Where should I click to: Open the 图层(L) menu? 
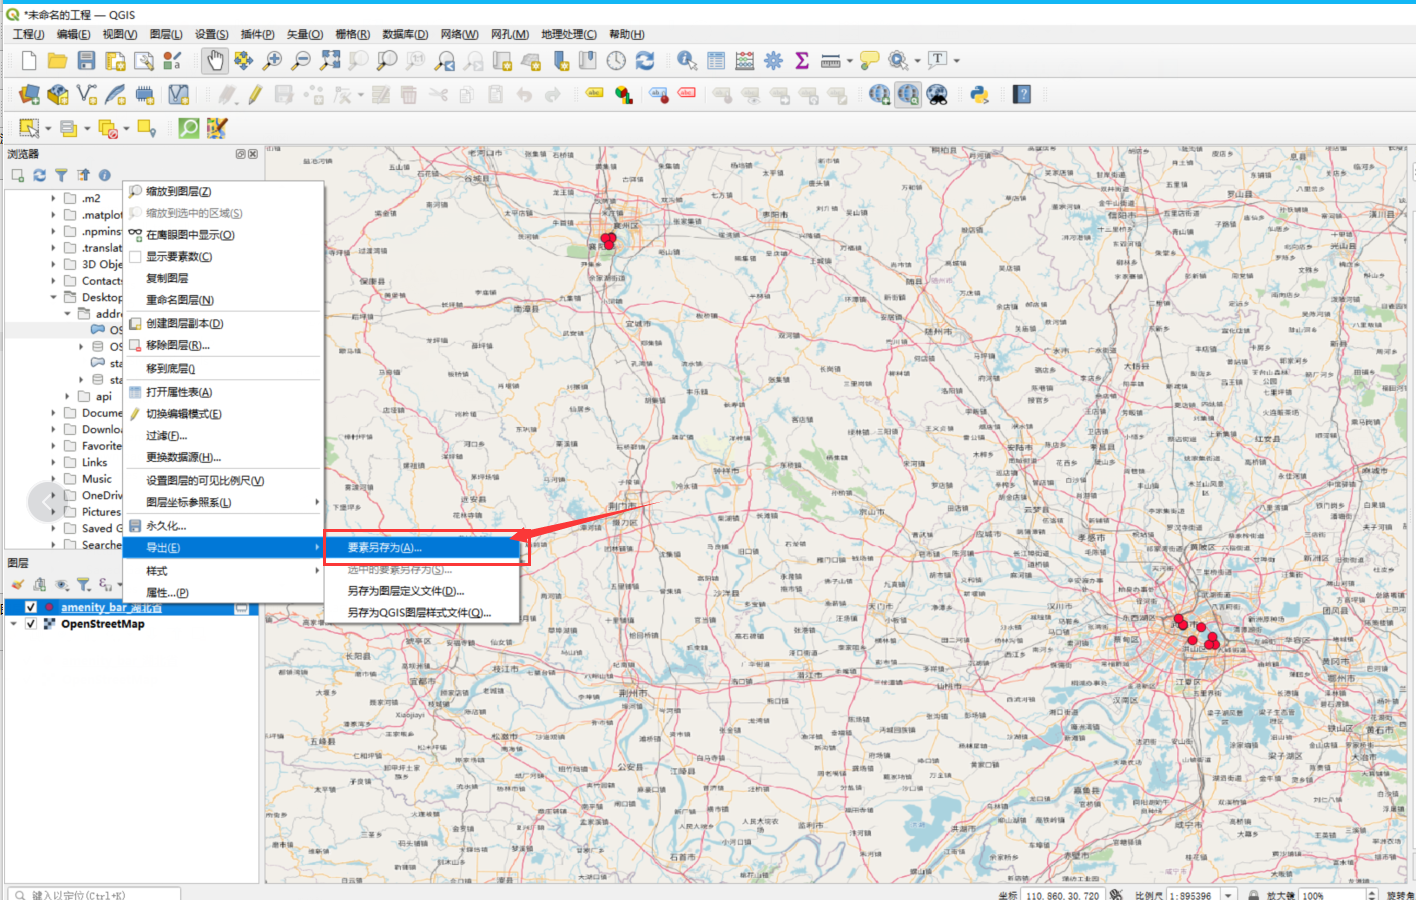(166, 34)
